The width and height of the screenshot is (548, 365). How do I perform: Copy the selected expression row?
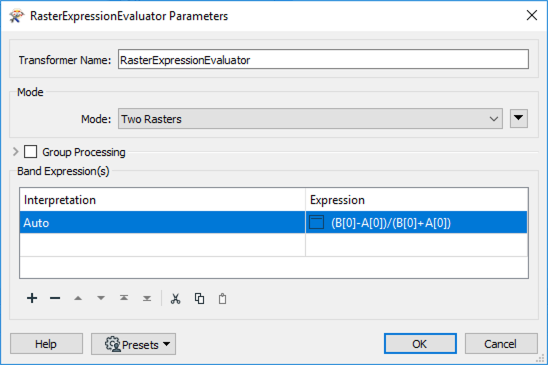click(x=199, y=299)
